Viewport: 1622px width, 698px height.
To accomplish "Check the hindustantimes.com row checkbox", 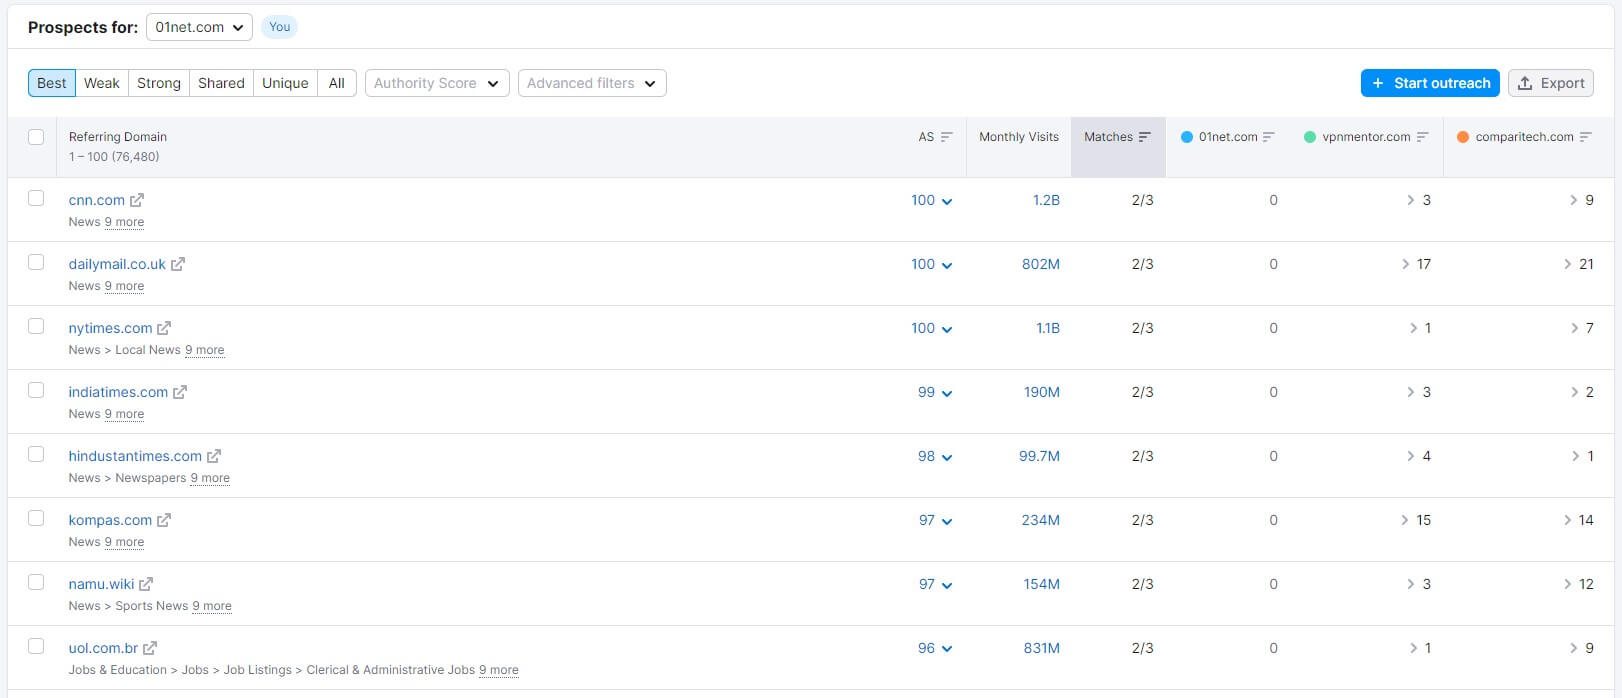I will point(36,454).
